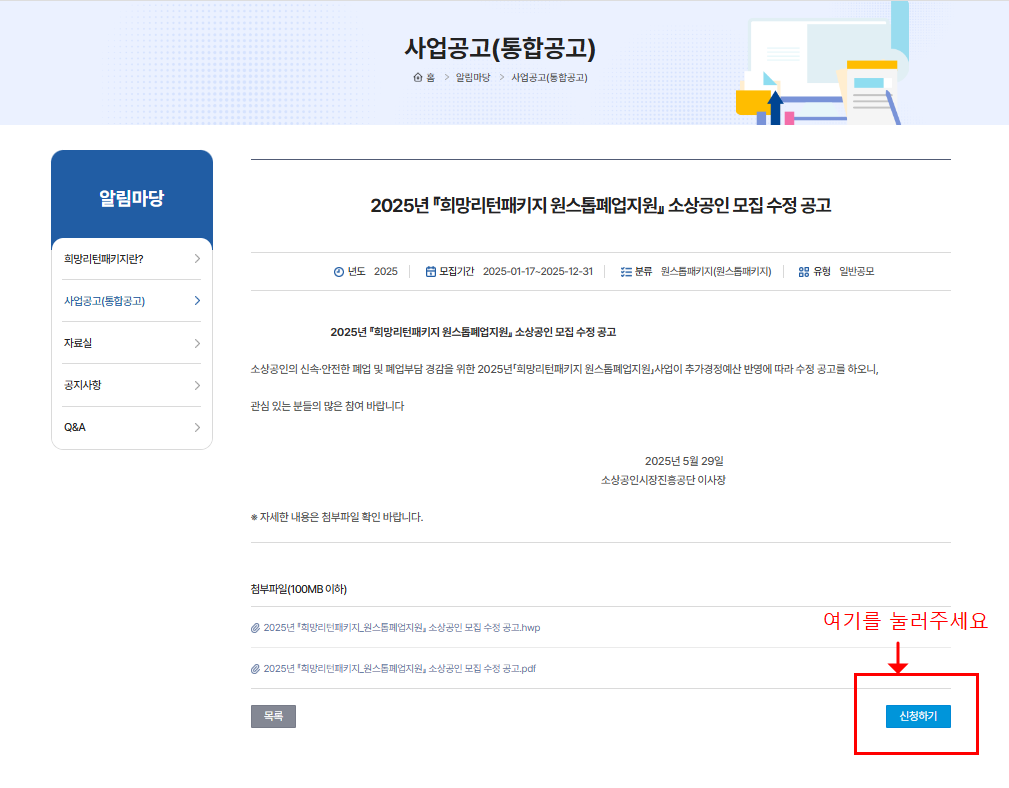This screenshot has height=788, width=1009.
Task: Click the 모집기간 date range 2025-01-17~2025-12-31
Action: point(537,271)
